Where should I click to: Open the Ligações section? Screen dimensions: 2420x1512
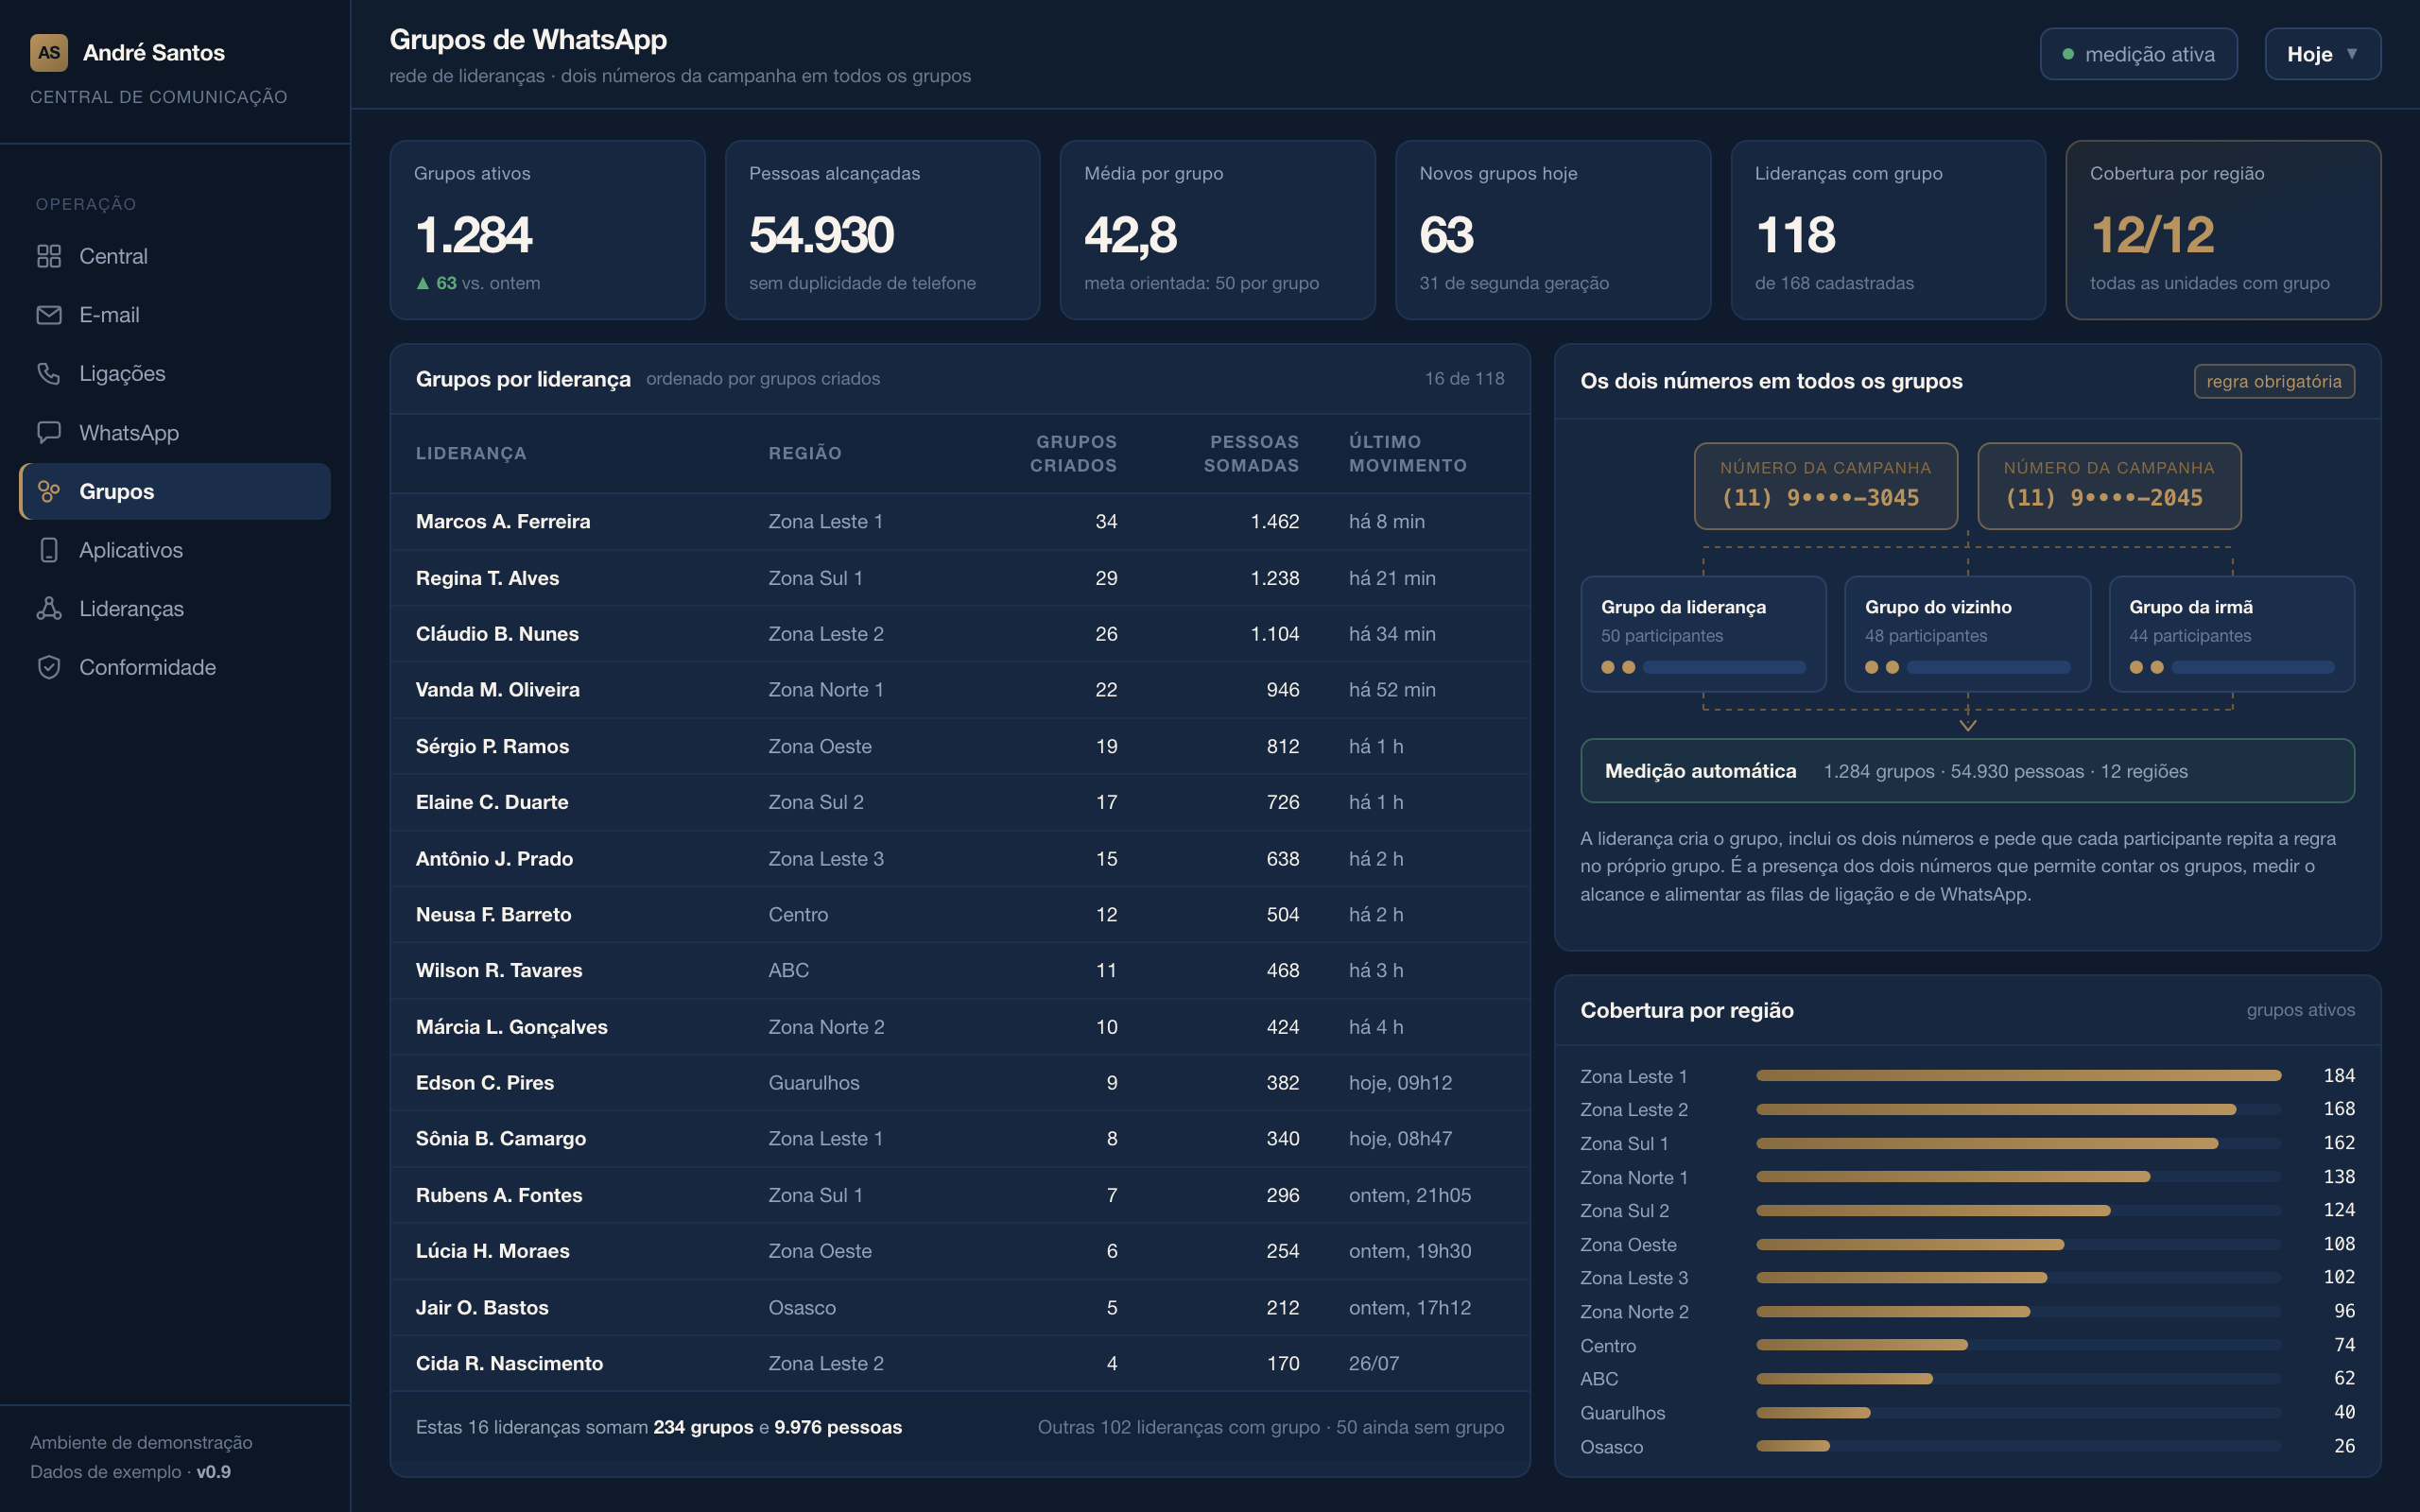coord(175,373)
